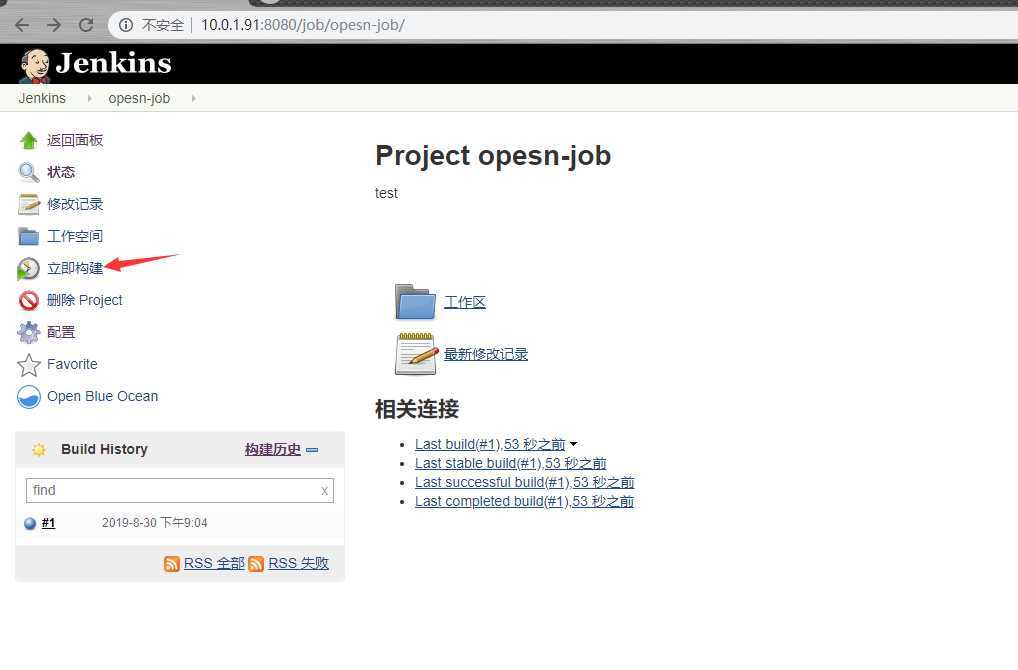Open RSS 全部 feed link
This screenshot has height=670, width=1018.
coord(214,564)
